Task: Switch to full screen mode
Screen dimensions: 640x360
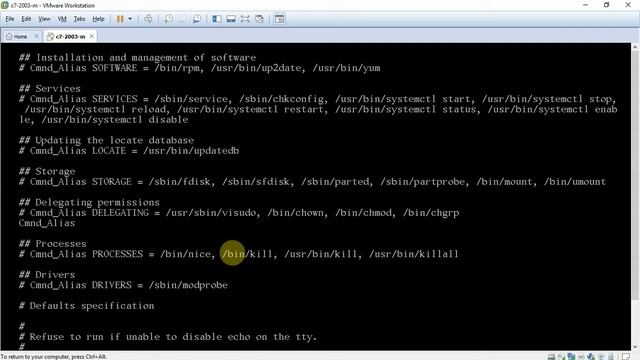Action: coord(245,19)
